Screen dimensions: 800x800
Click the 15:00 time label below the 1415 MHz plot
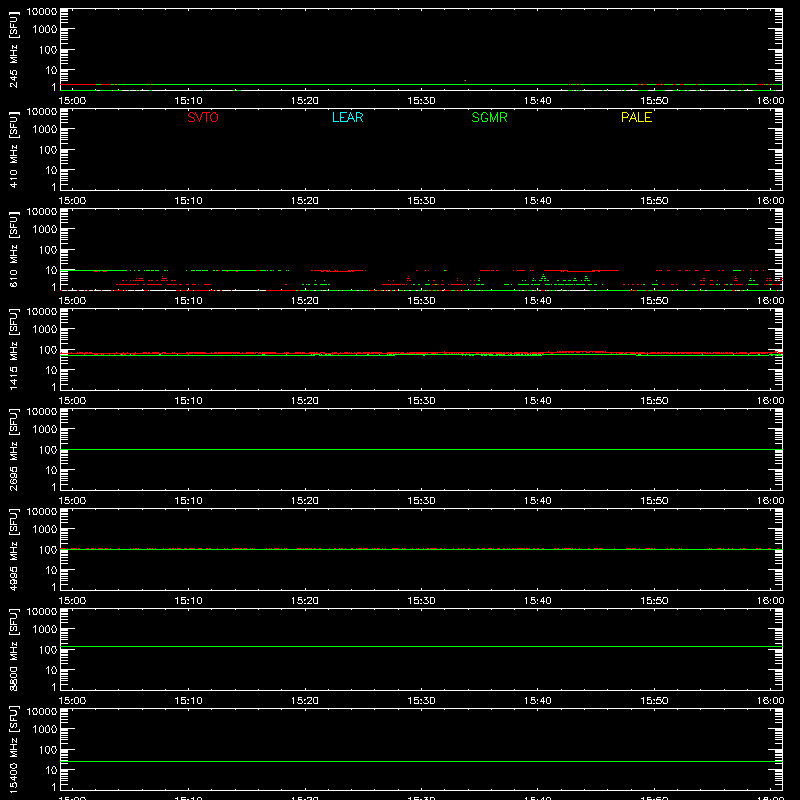click(x=72, y=401)
